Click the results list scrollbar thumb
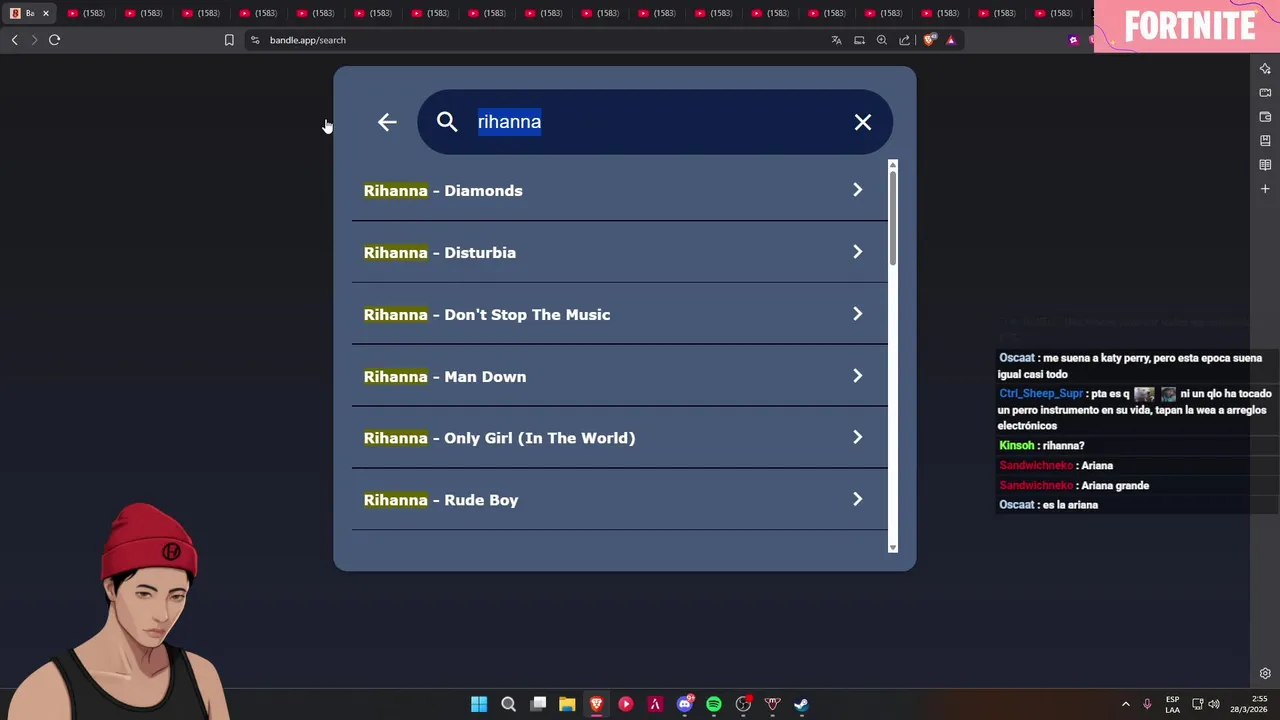The height and width of the screenshot is (720, 1280). [x=893, y=218]
